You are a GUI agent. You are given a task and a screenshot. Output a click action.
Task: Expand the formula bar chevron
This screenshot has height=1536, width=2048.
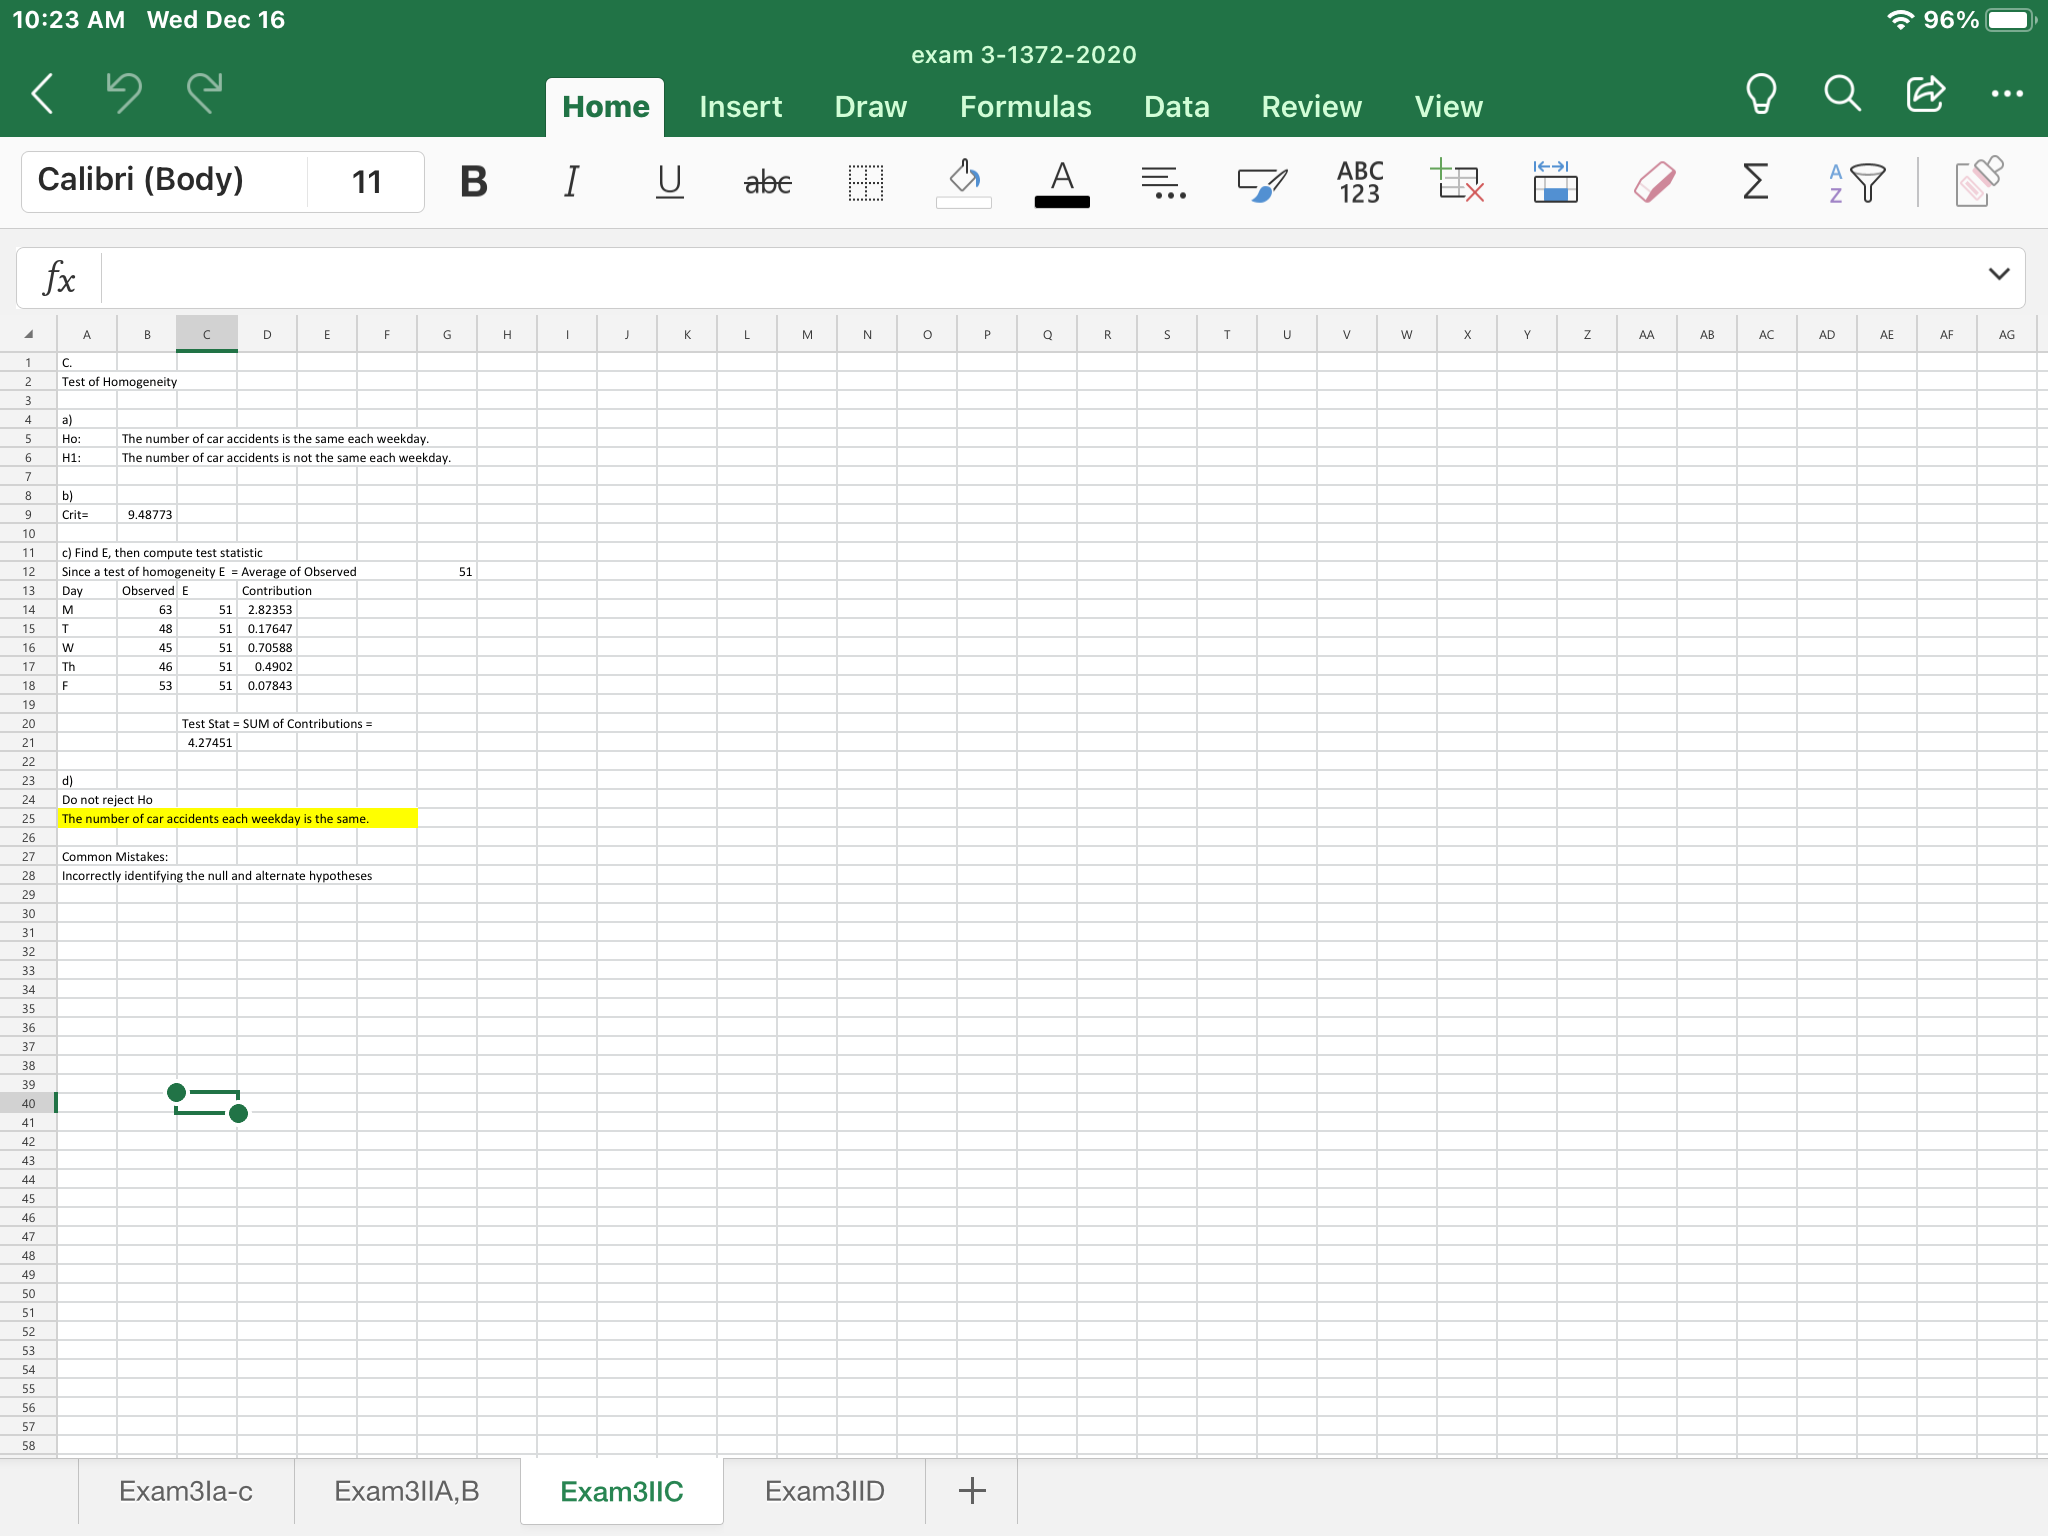click(x=1998, y=274)
